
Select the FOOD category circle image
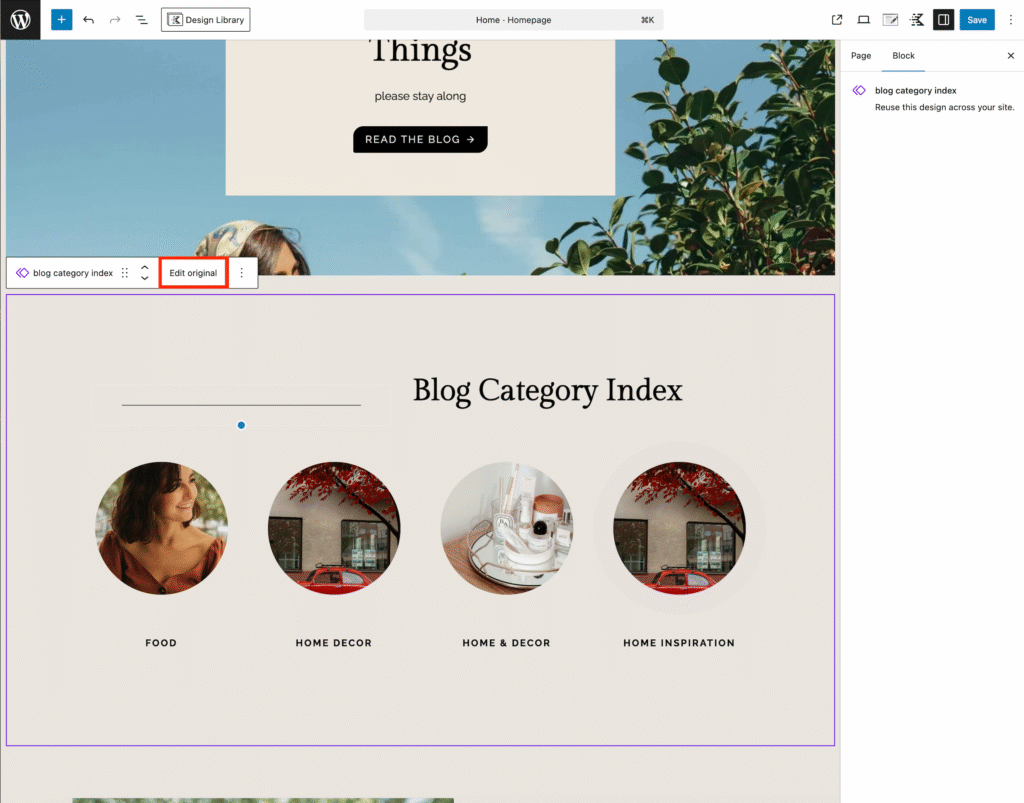tap(161, 528)
